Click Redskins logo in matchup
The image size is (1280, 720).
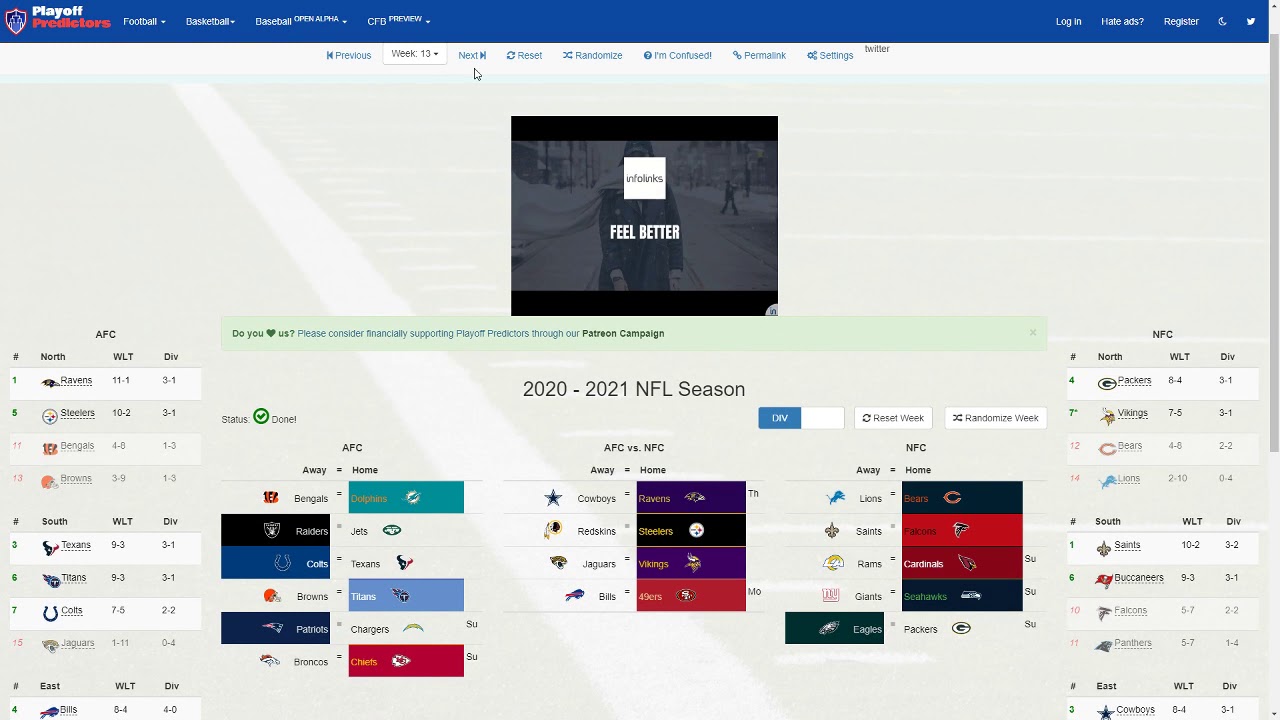pyautogui.click(x=553, y=531)
